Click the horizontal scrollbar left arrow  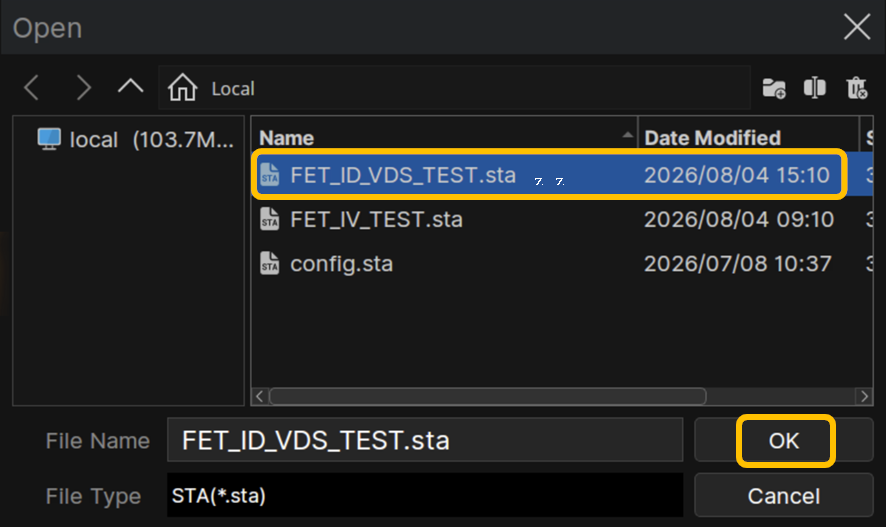pyautogui.click(x=259, y=397)
